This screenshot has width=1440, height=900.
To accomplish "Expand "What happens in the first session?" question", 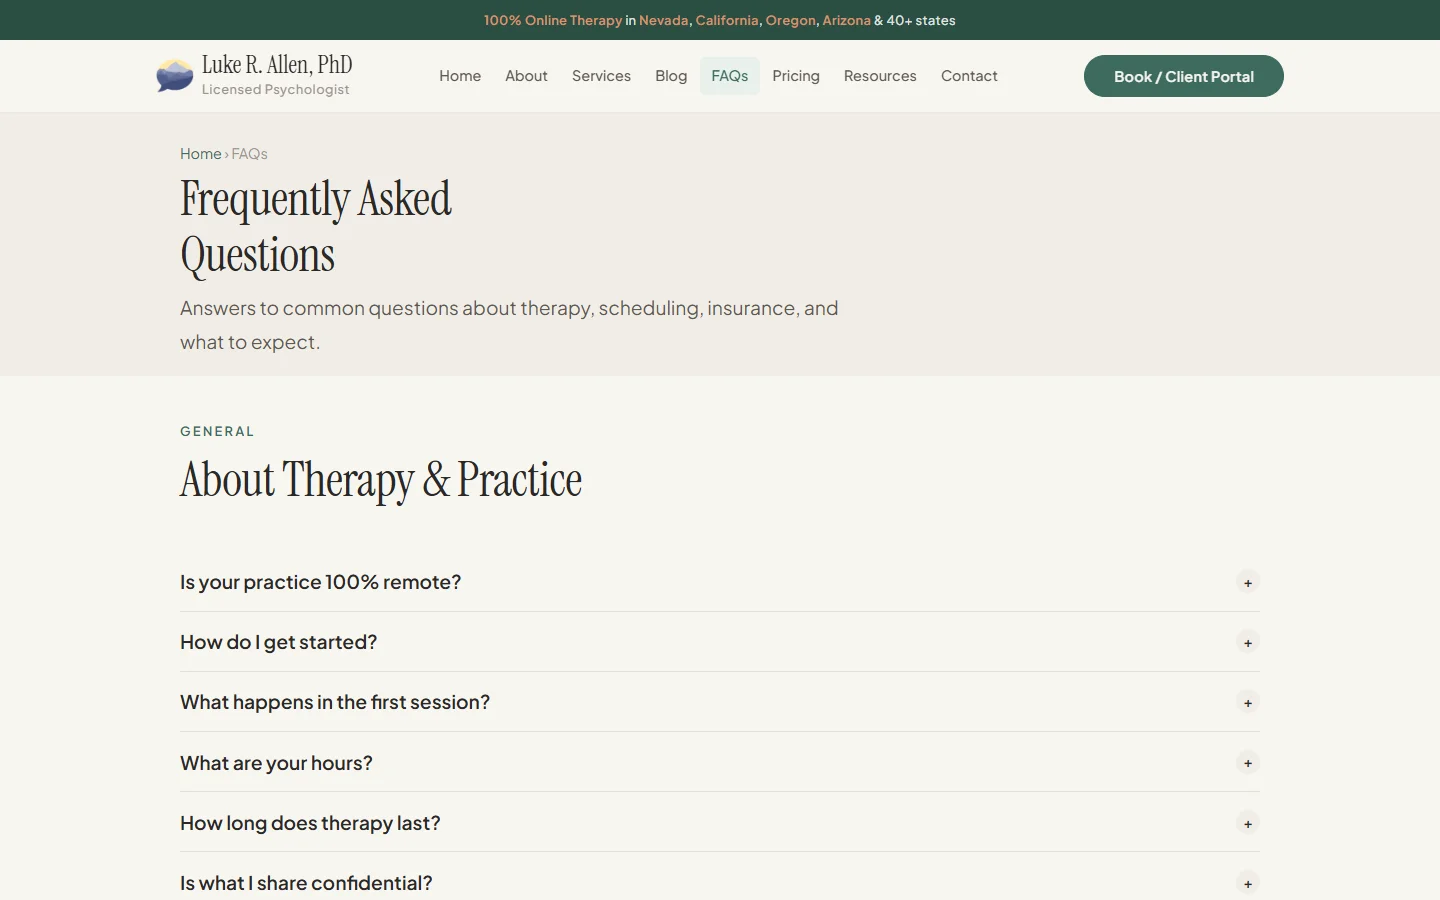I will pos(335,702).
